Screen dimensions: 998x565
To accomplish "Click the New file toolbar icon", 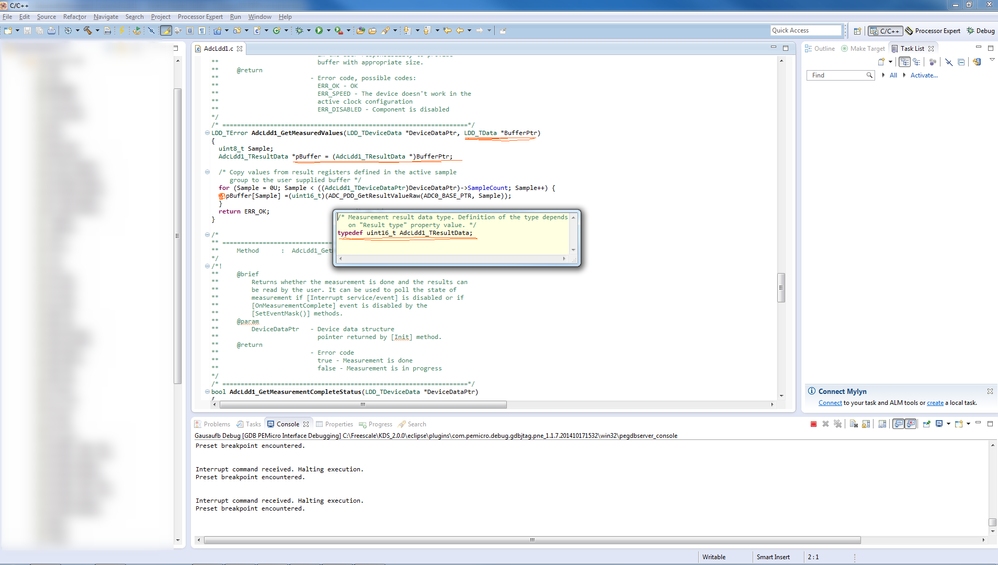I will (x=8, y=31).
